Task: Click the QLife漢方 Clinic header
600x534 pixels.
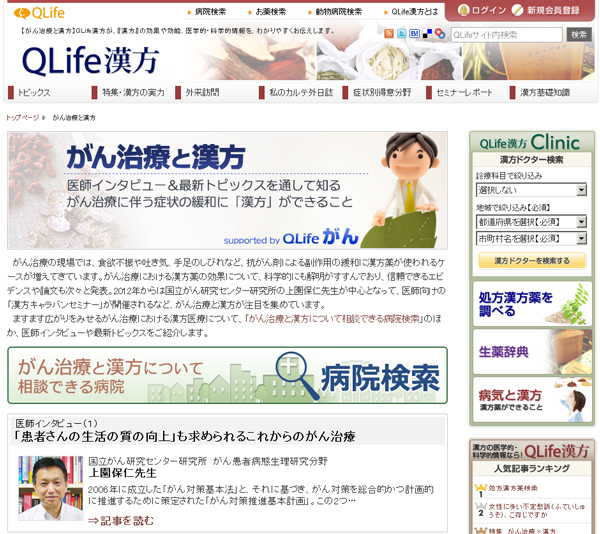Action: pyautogui.click(x=530, y=143)
